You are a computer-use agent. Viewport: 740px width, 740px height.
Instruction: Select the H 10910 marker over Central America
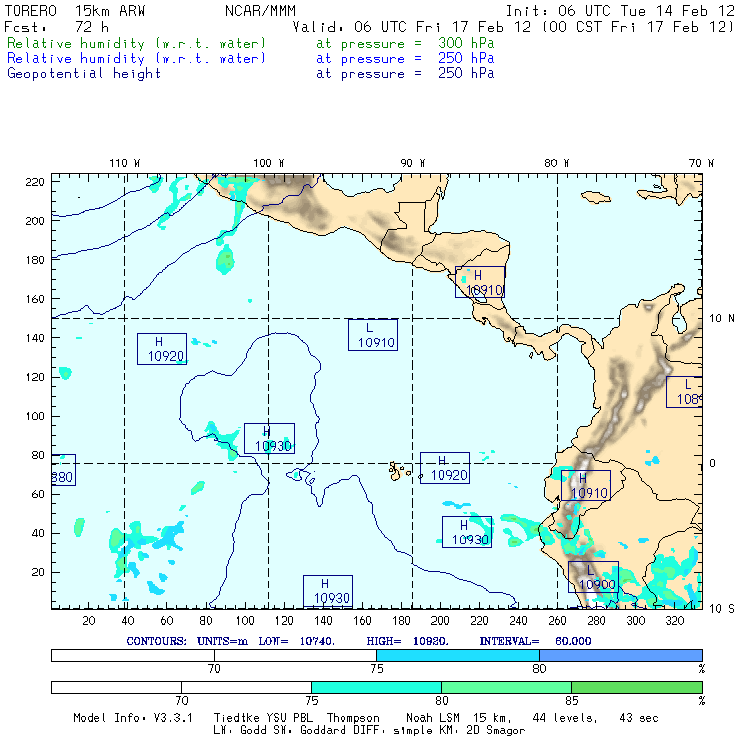479,282
